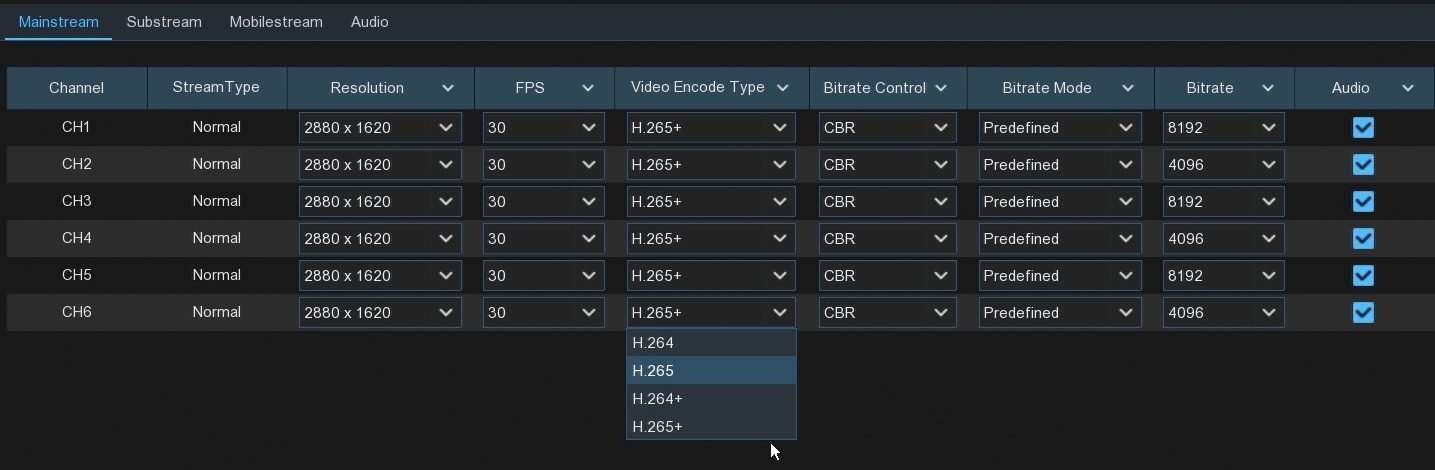Uncheck the Audio checkbox for CH1

[1362, 128]
